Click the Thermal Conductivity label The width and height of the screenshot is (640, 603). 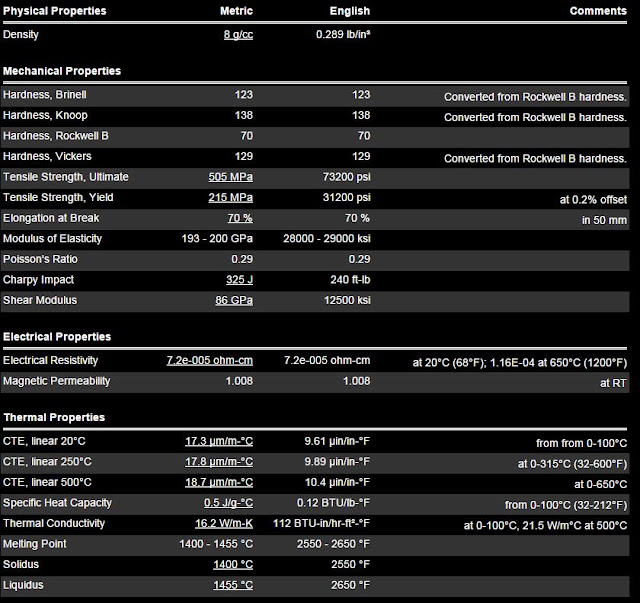pos(54,523)
